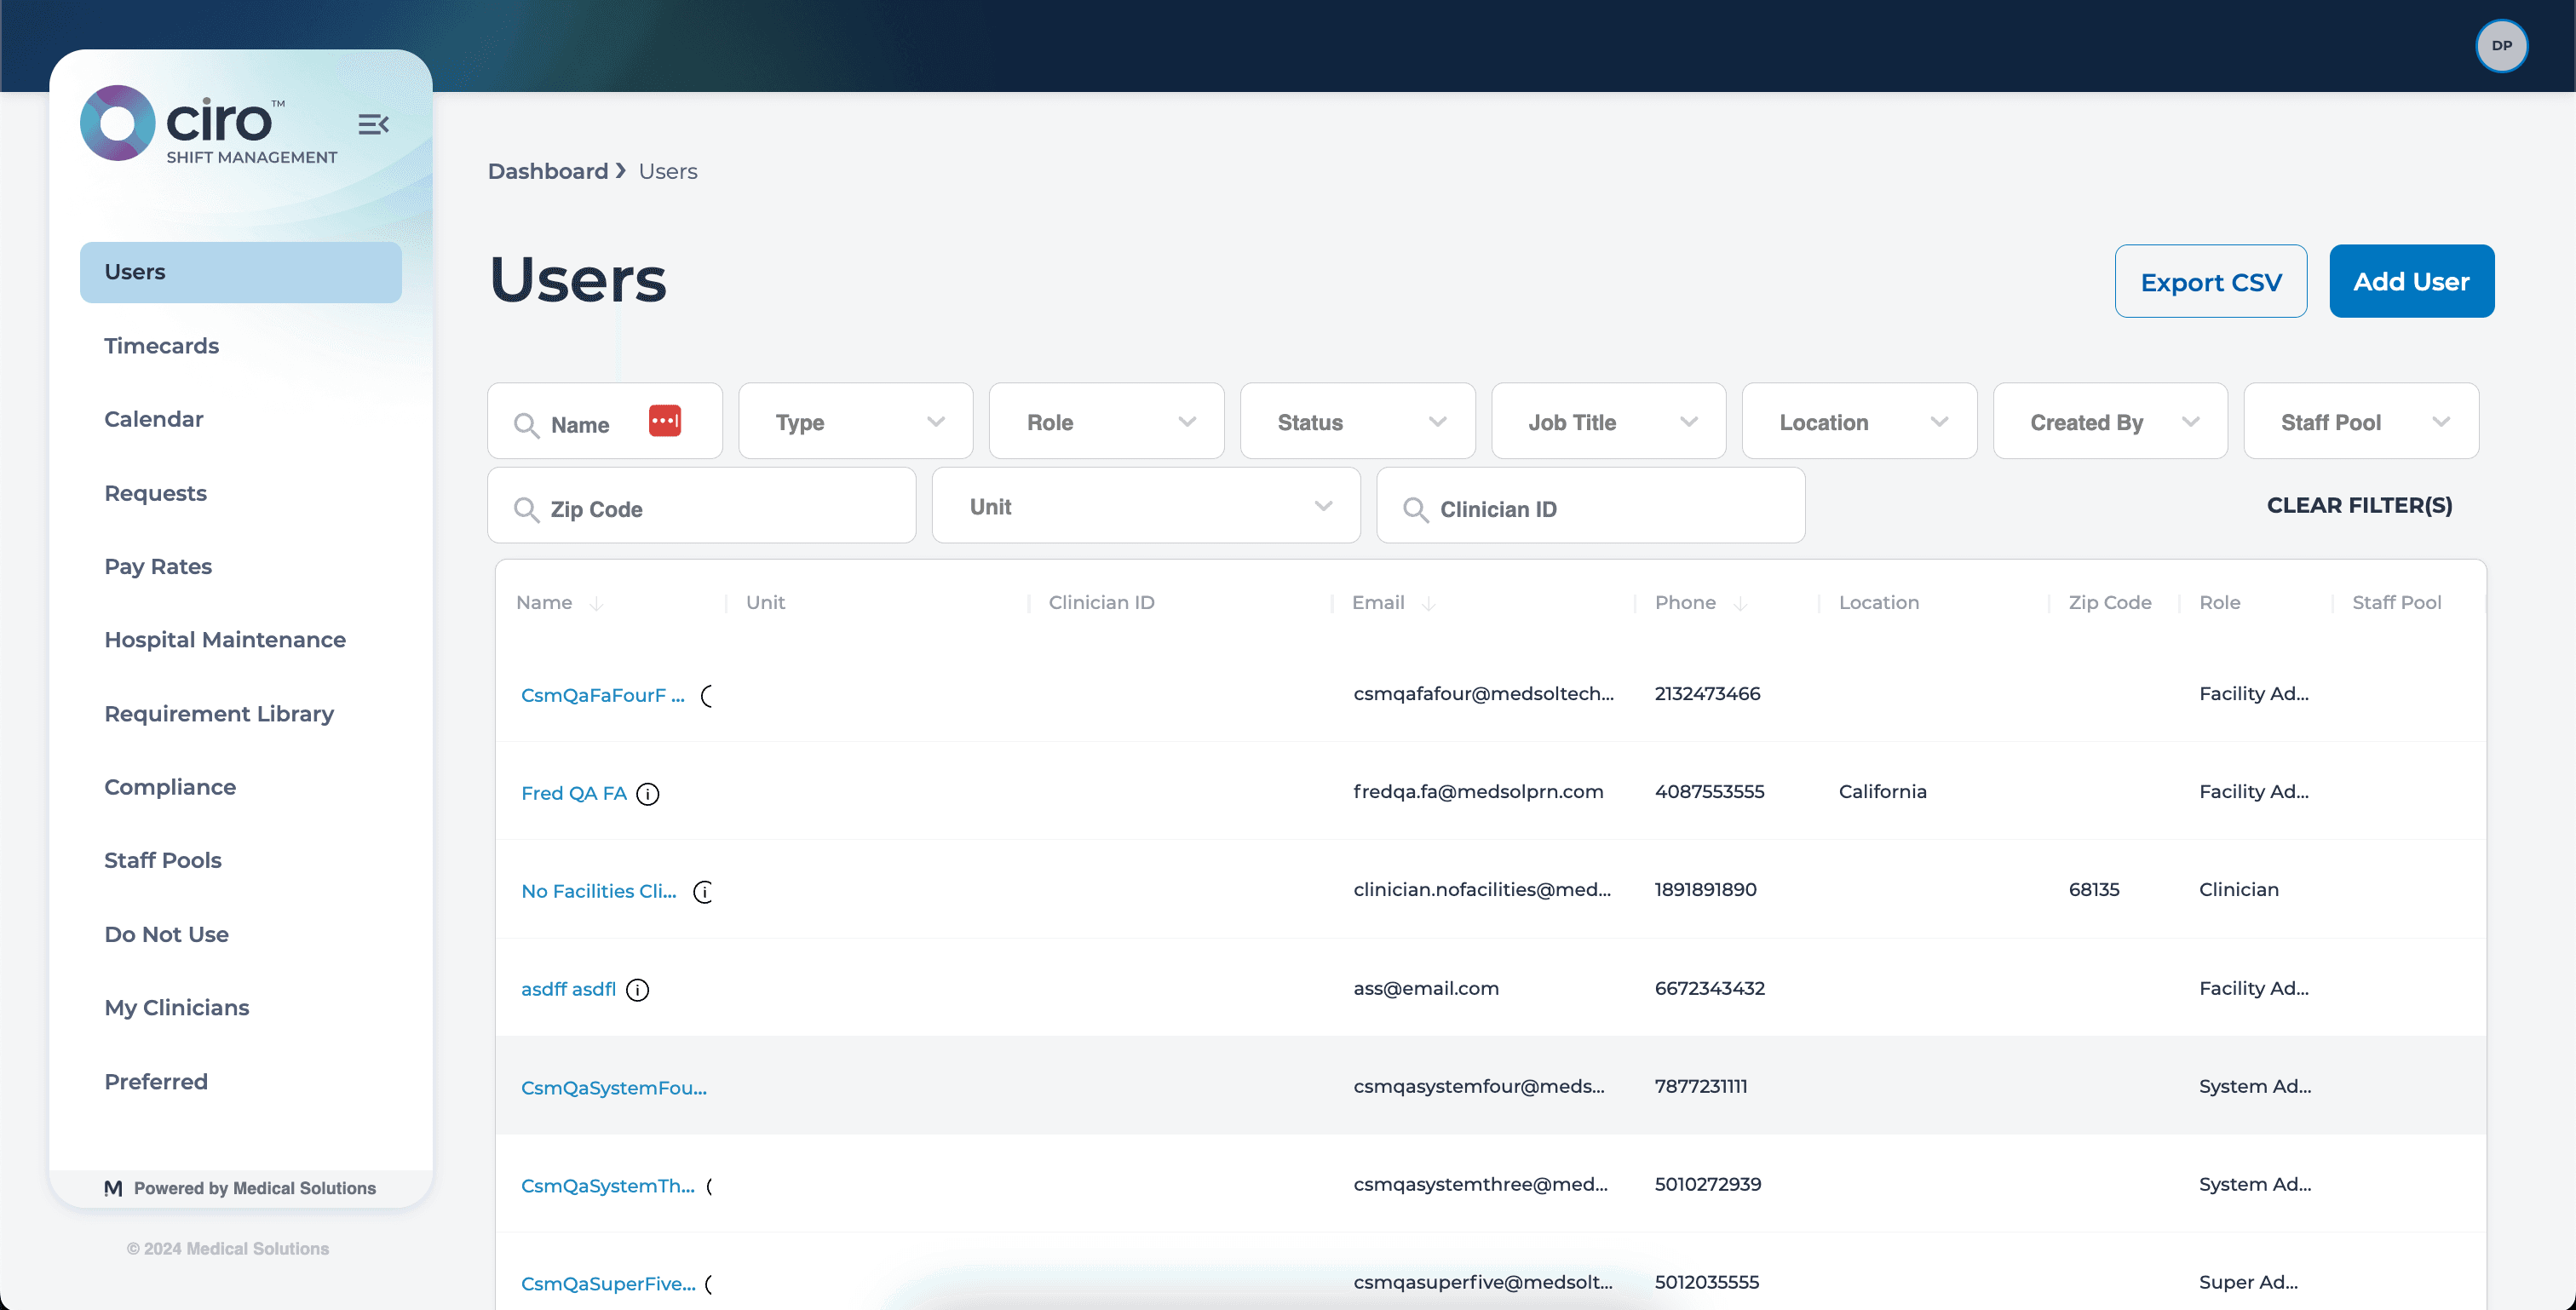
Task: Open the DP profile avatar menu
Action: coord(2501,45)
